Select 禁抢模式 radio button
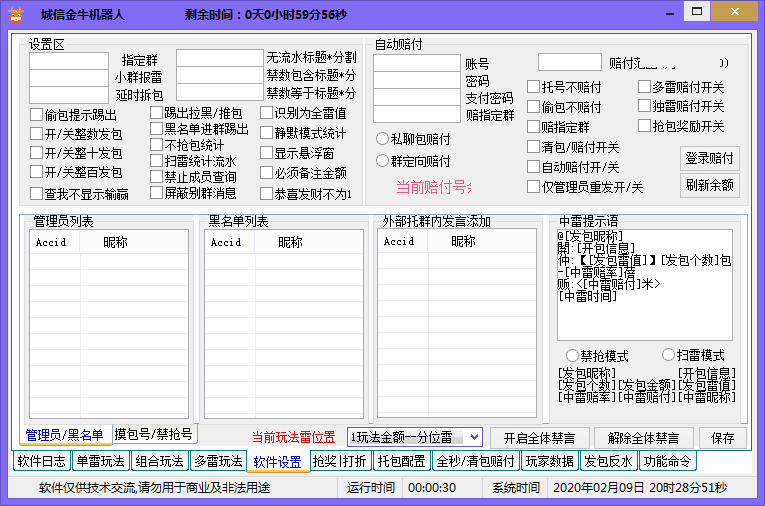Image resolution: width=765 pixels, height=506 pixels. 572,355
